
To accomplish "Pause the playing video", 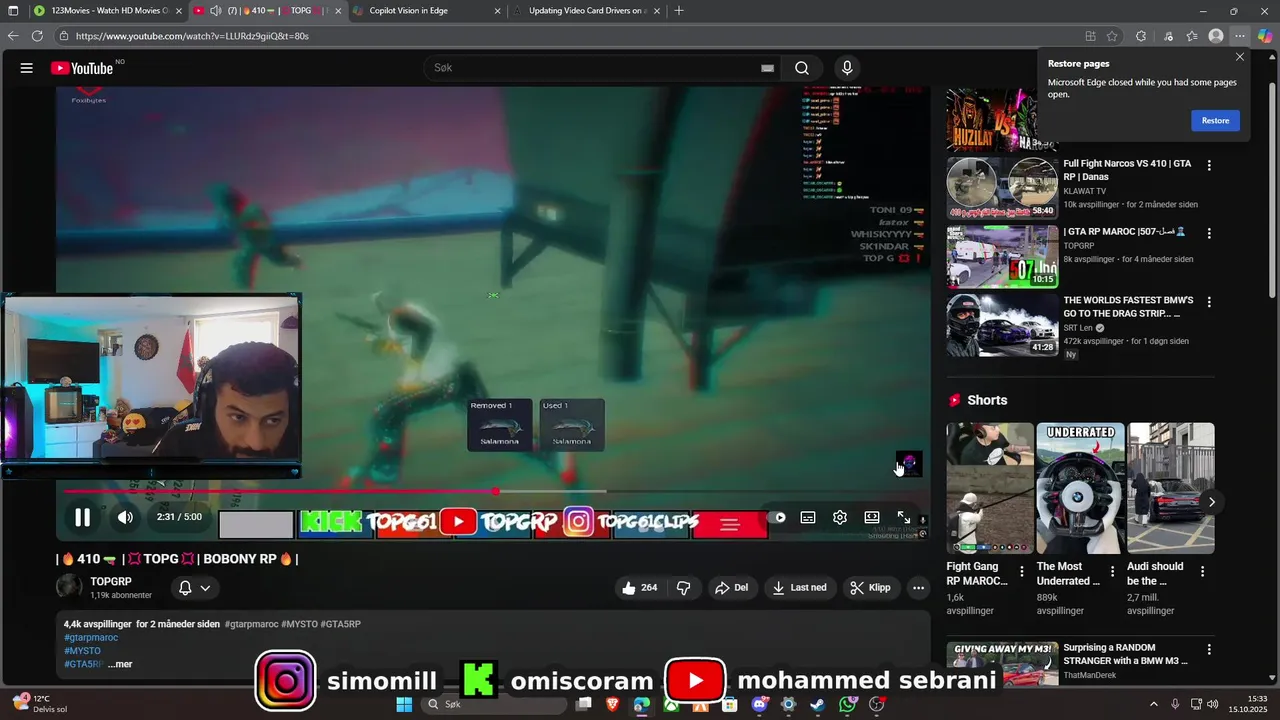I will click(x=82, y=517).
